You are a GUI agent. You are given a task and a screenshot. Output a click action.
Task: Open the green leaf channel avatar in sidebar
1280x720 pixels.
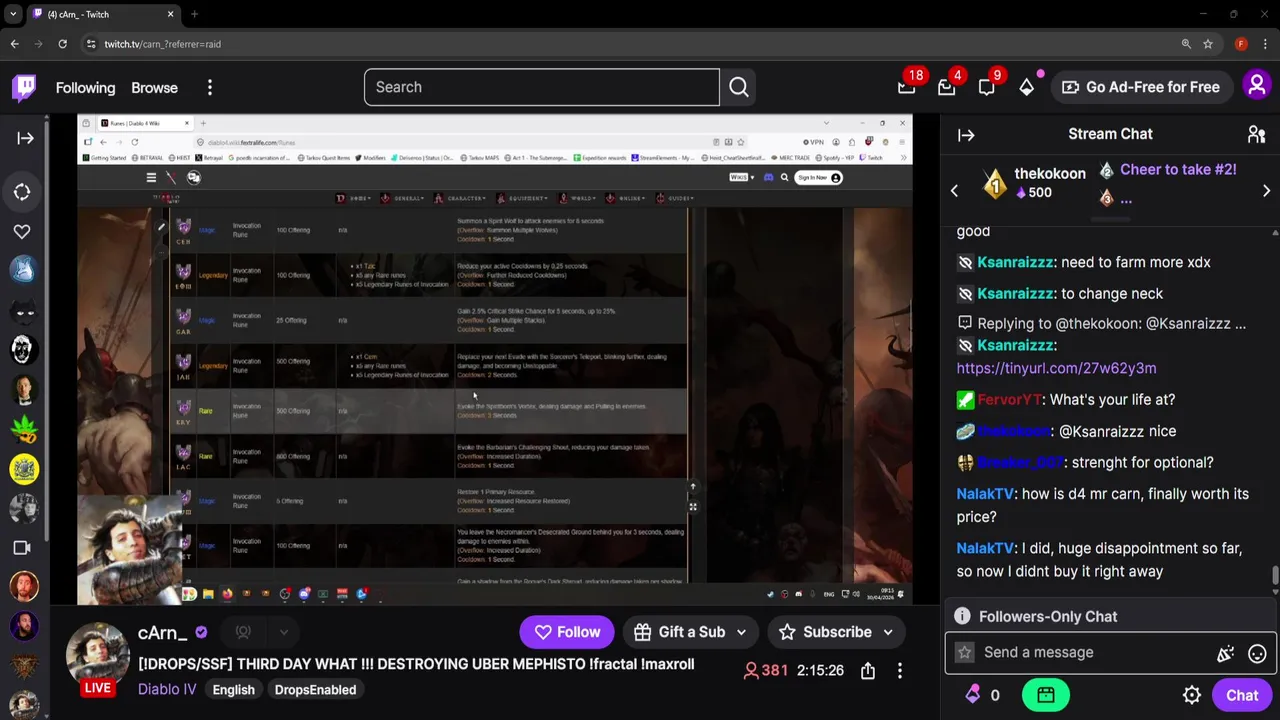[x=24, y=430]
